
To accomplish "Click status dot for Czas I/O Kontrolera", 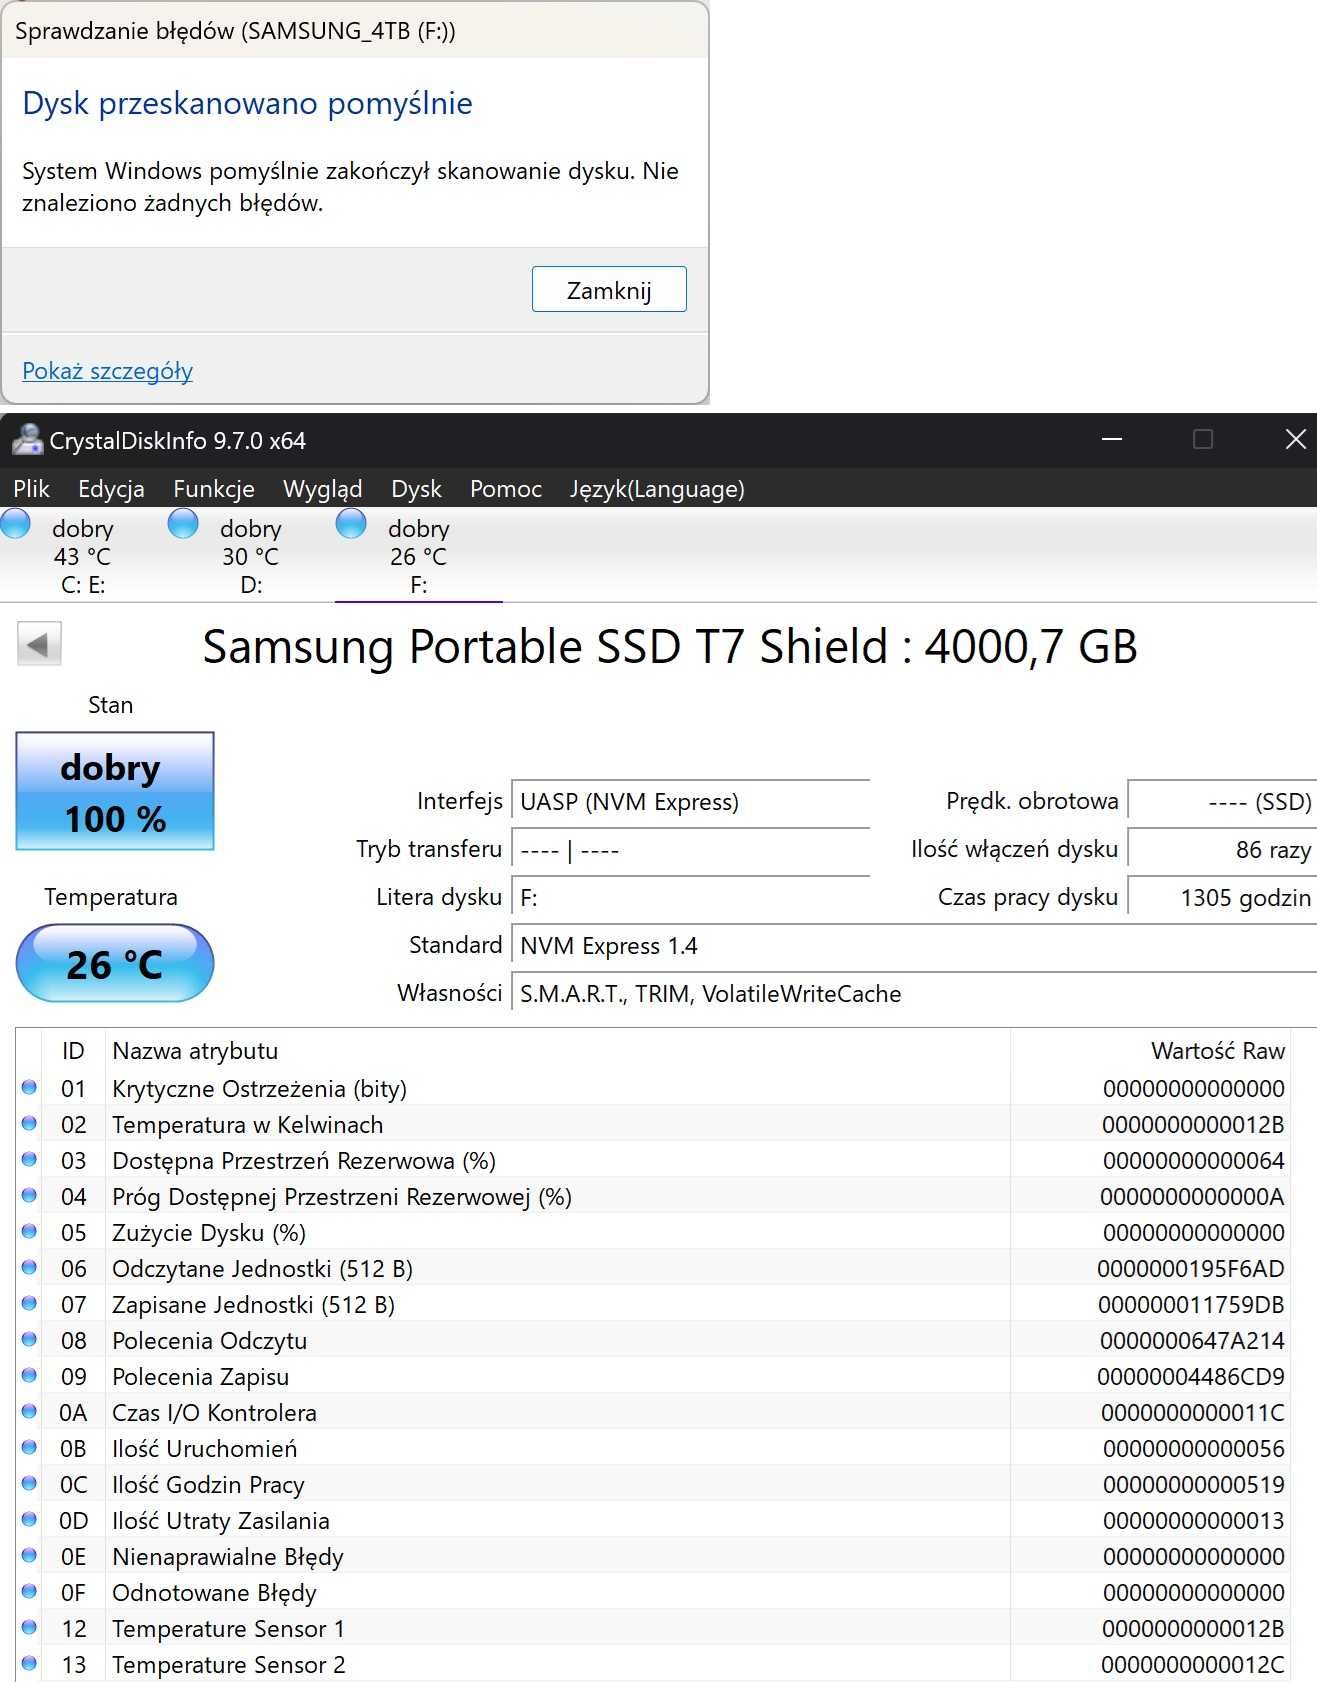I will [29, 1412].
